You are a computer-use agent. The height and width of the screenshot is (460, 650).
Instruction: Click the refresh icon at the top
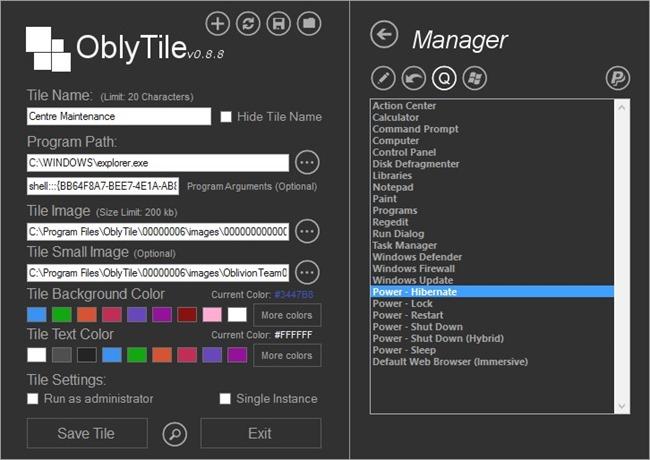(x=248, y=23)
